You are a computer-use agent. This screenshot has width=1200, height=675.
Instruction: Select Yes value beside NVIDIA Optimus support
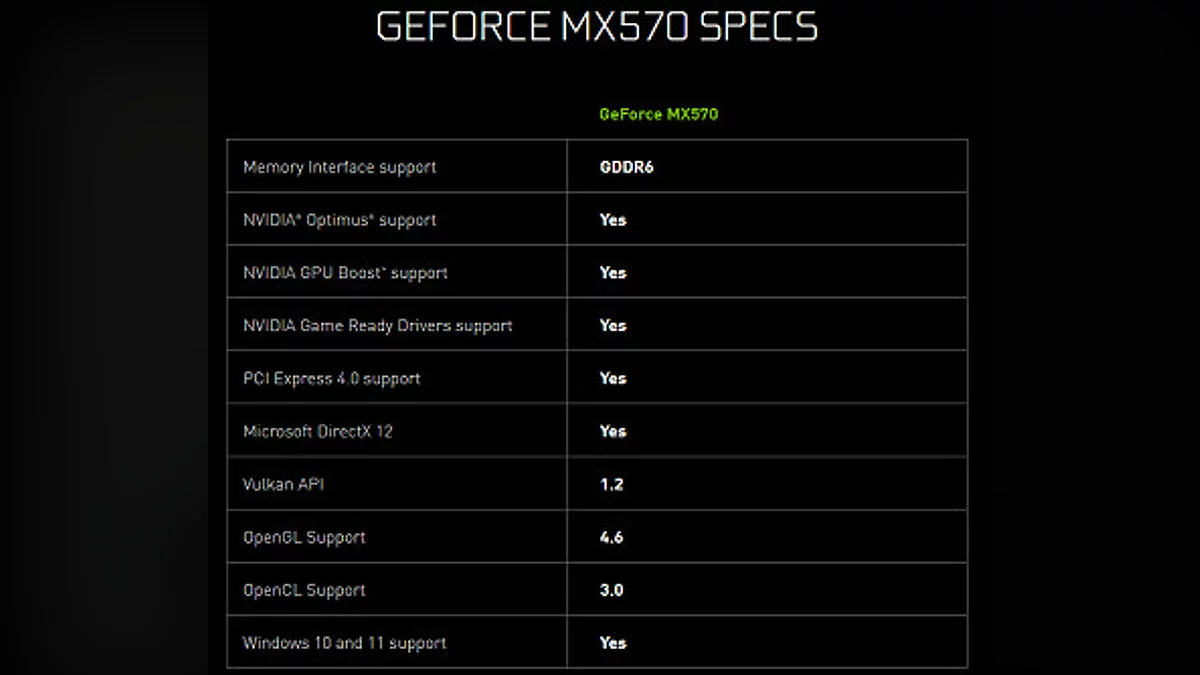613,220
